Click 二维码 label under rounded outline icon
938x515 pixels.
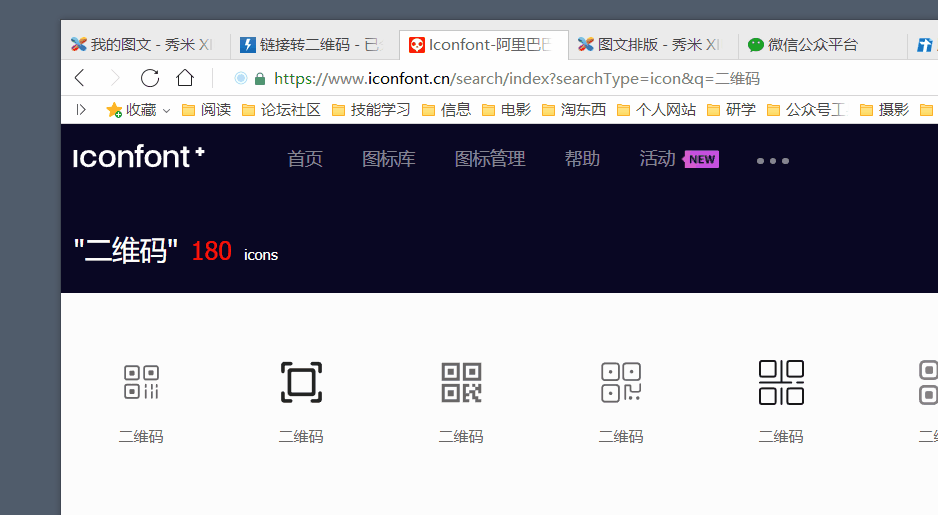pos(621,437)
